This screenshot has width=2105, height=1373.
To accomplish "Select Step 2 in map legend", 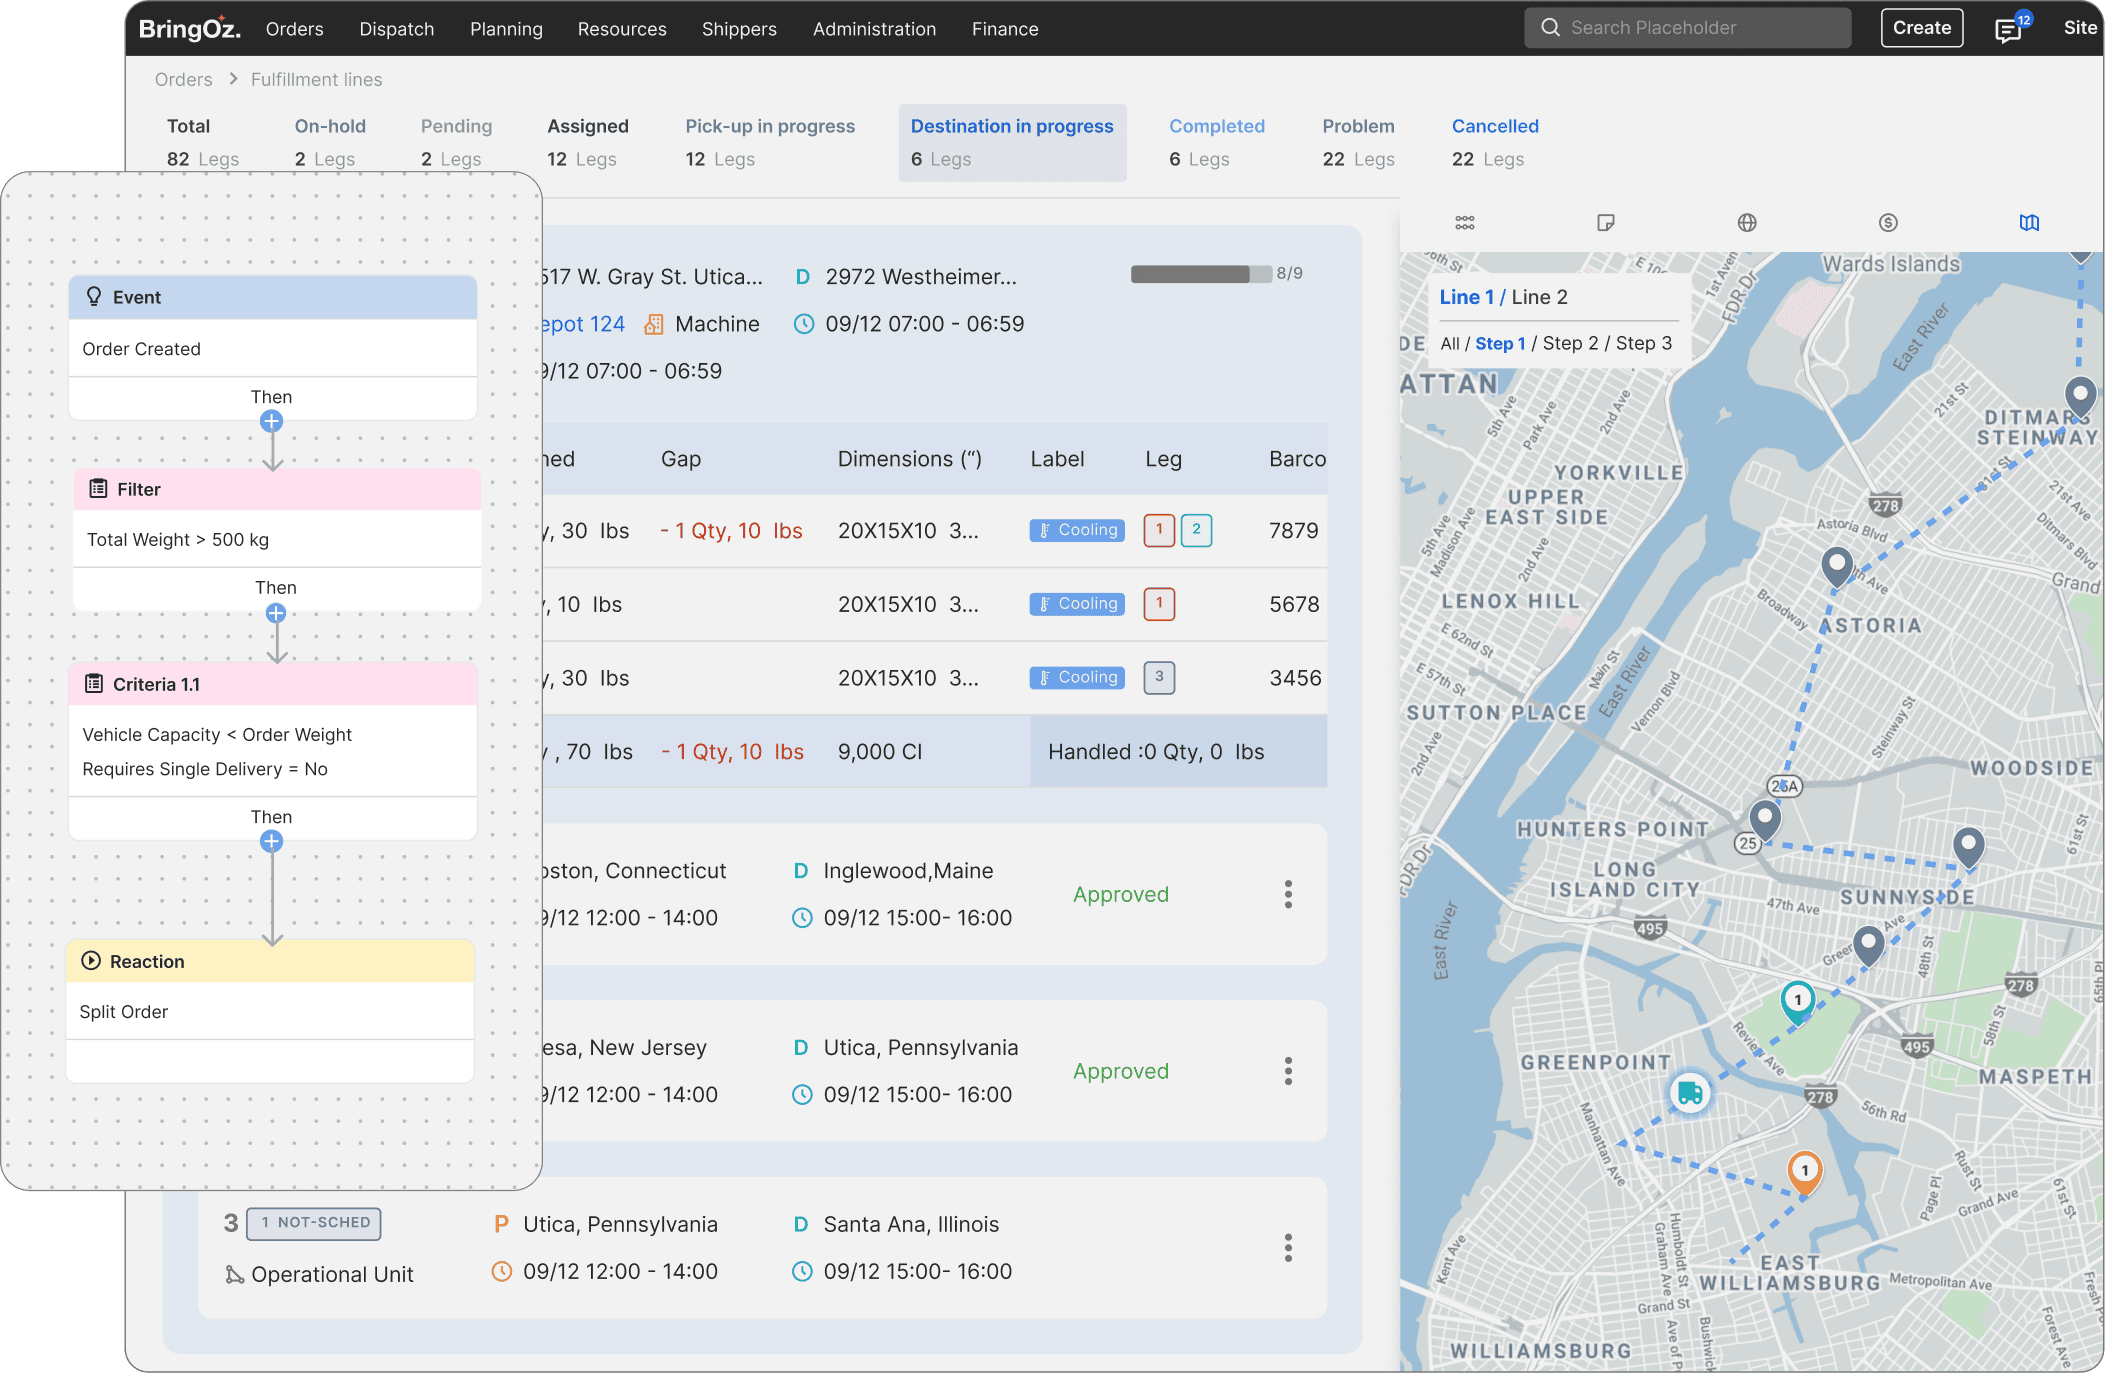I will click(x=1570, y=343).
